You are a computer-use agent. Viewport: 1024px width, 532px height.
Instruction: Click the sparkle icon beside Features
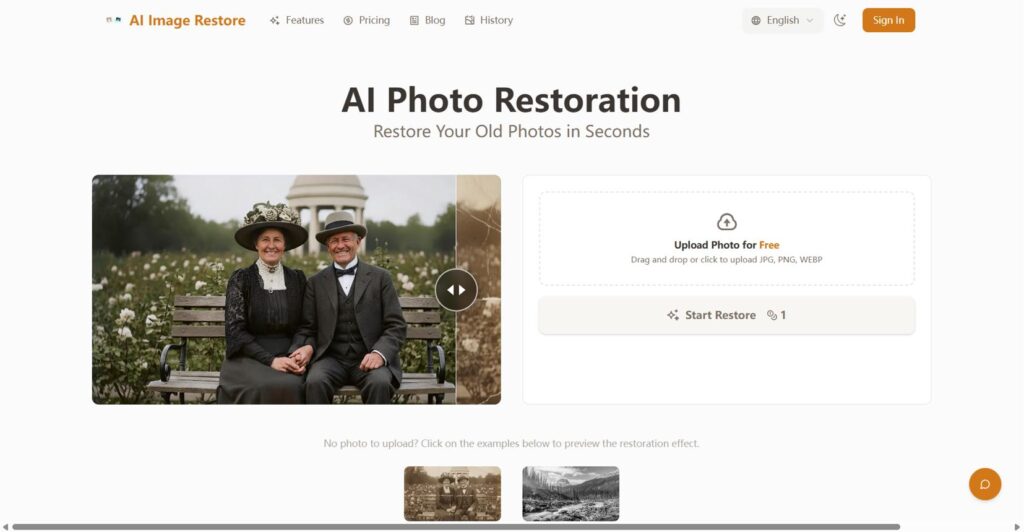tap(275, 20)
